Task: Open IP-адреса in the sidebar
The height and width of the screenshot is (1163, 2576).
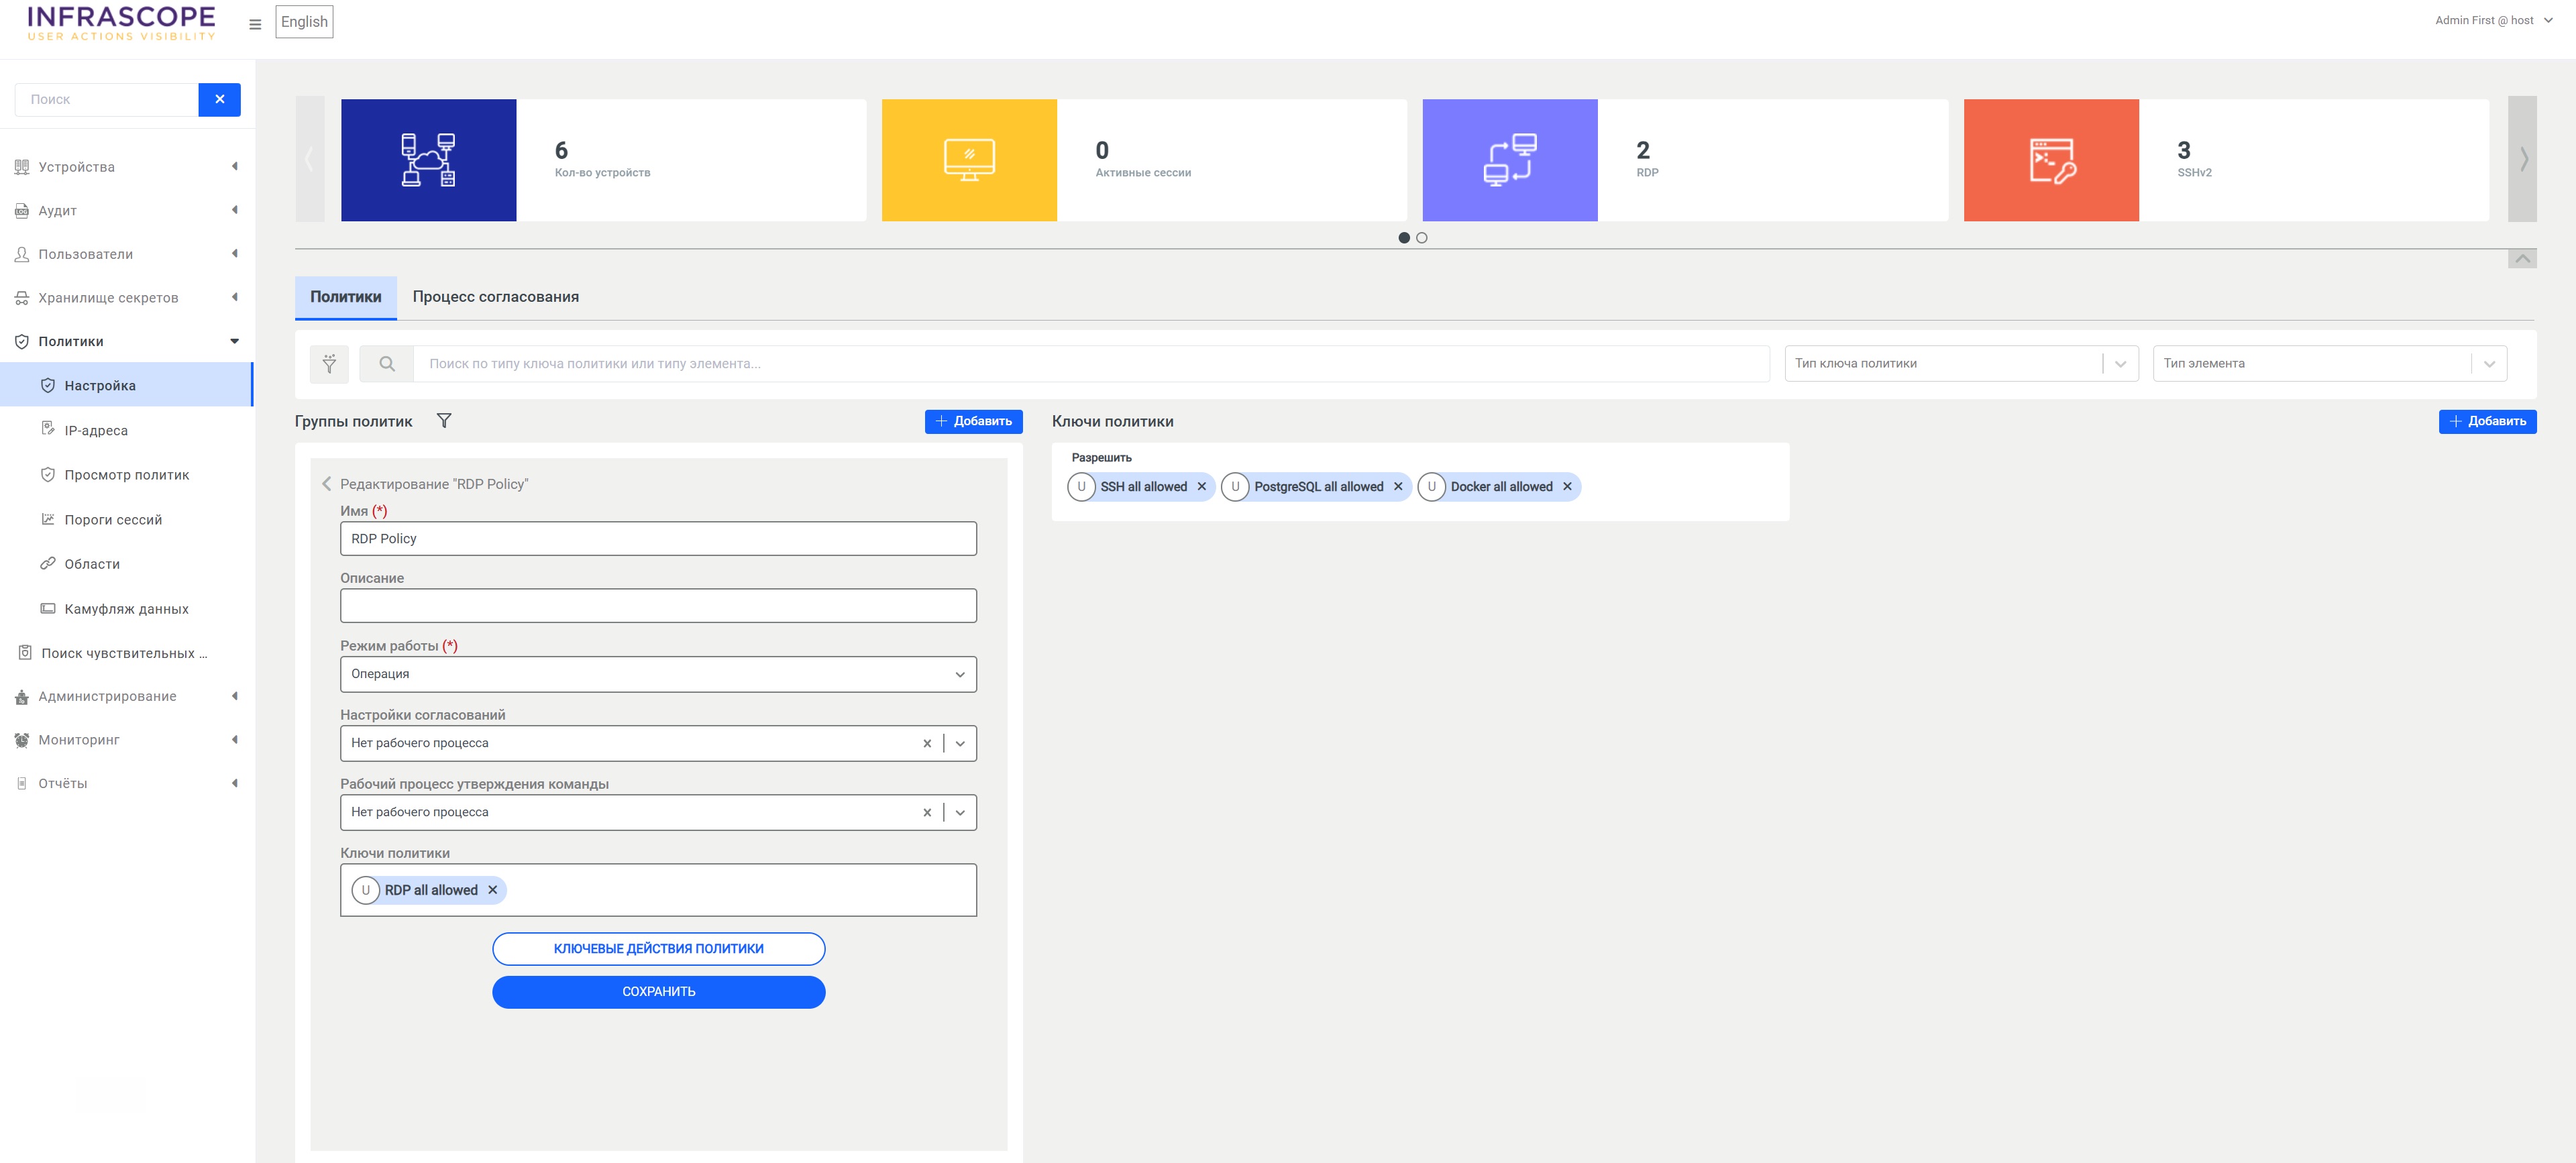Action: coord(96,431)
